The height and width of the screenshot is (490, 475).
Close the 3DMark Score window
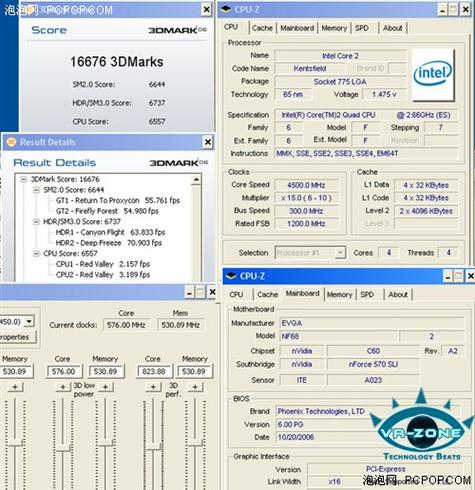pyautogui.click(x=207, y=10)
